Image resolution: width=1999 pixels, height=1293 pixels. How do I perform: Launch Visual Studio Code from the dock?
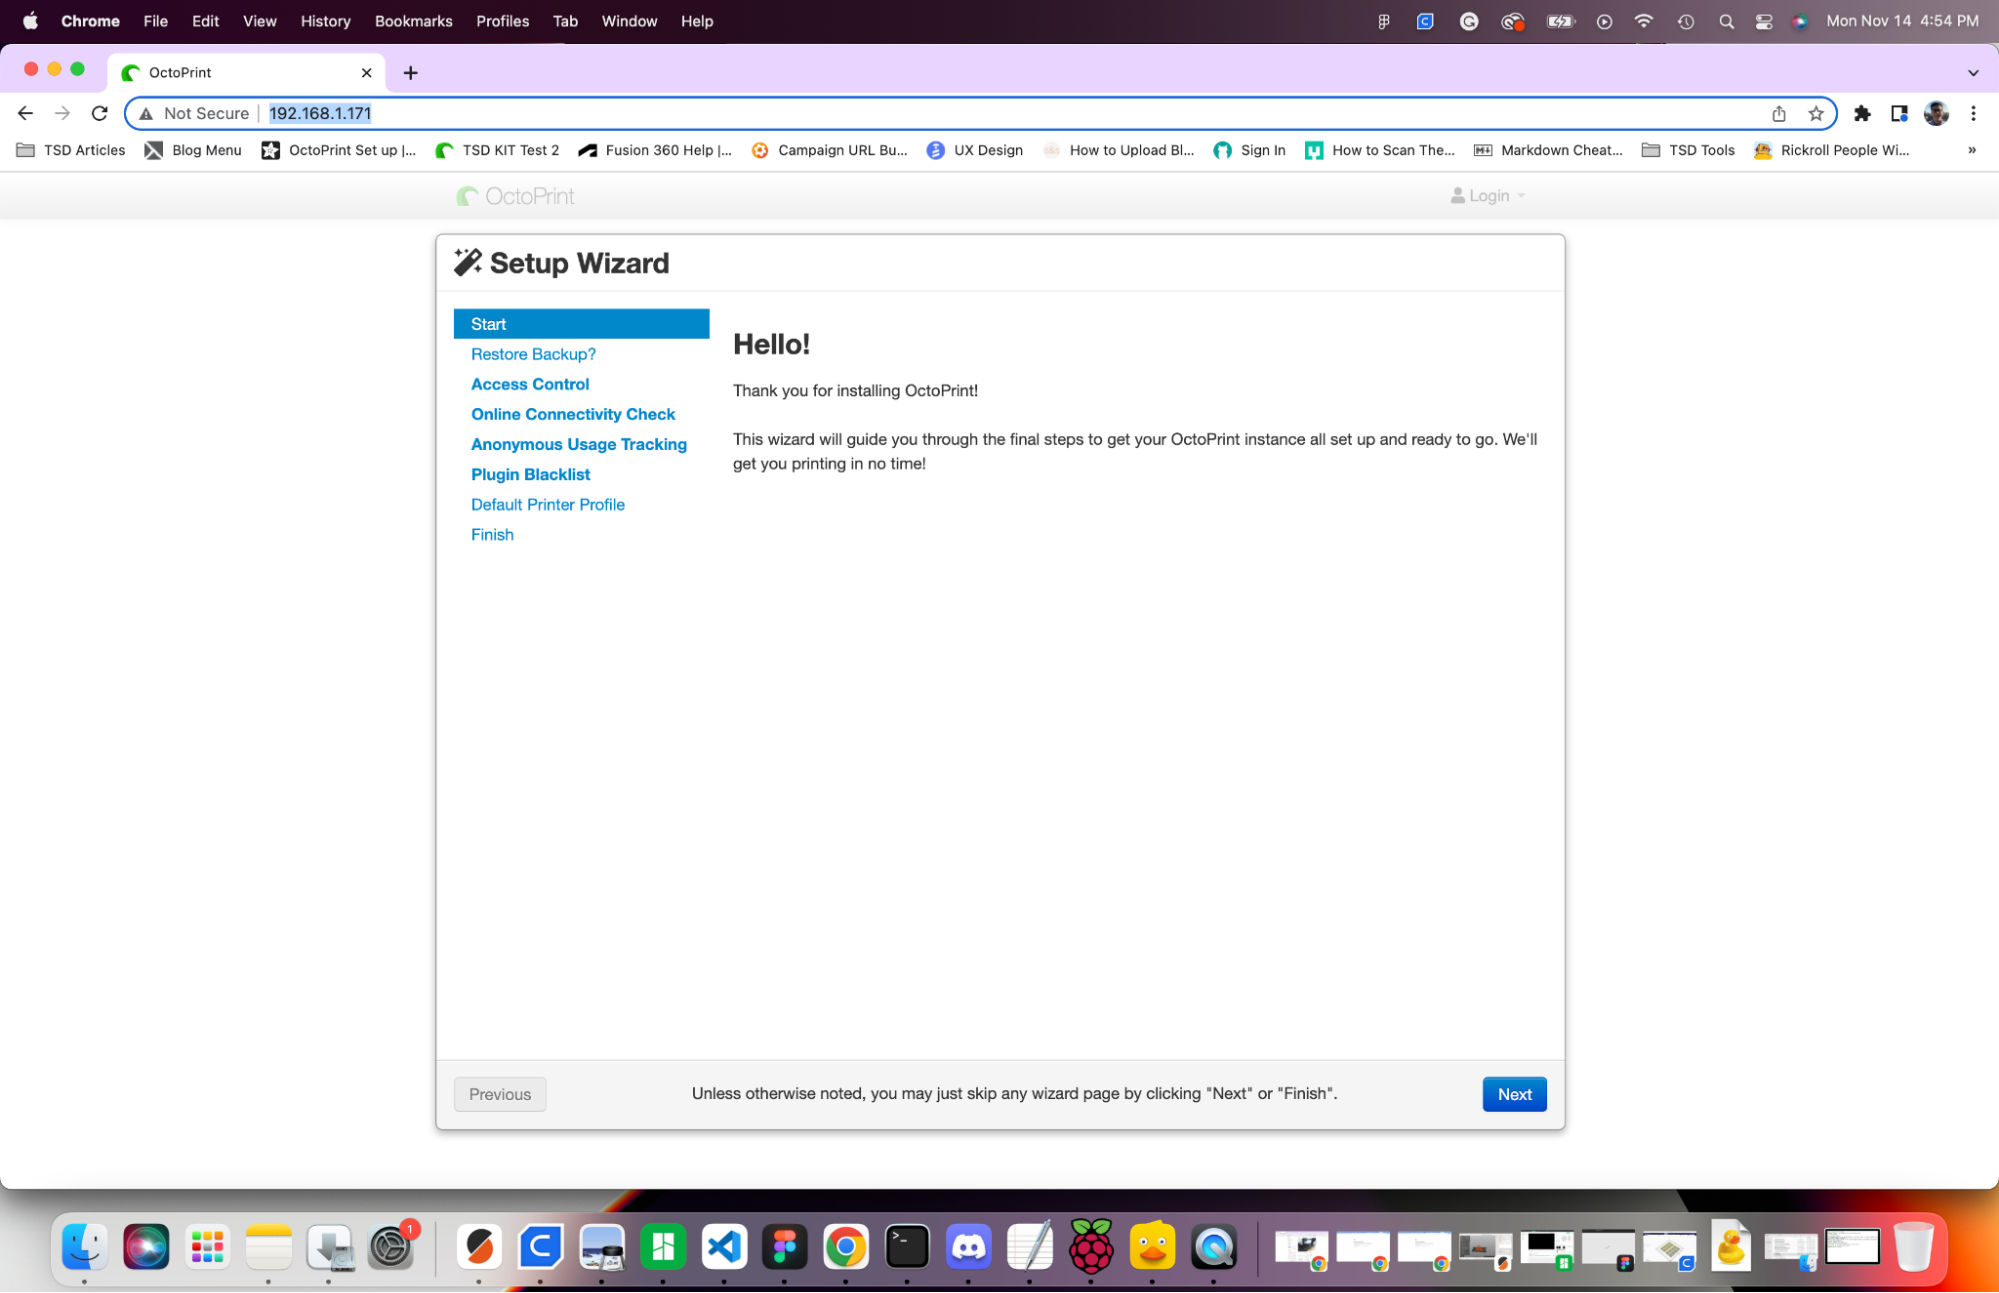[724, 1247]
